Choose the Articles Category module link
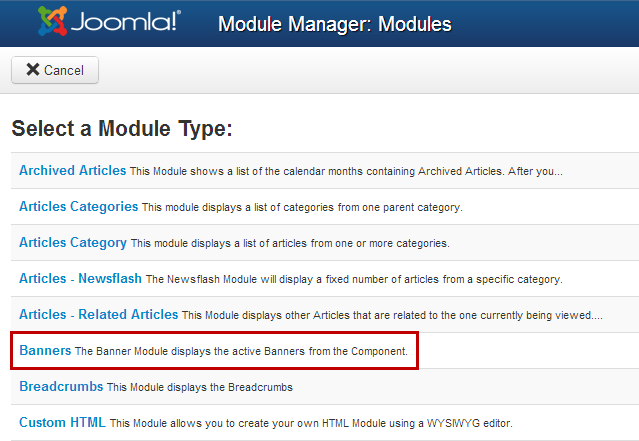Screen dimensions: 639x441 click(x=73, y=243)
